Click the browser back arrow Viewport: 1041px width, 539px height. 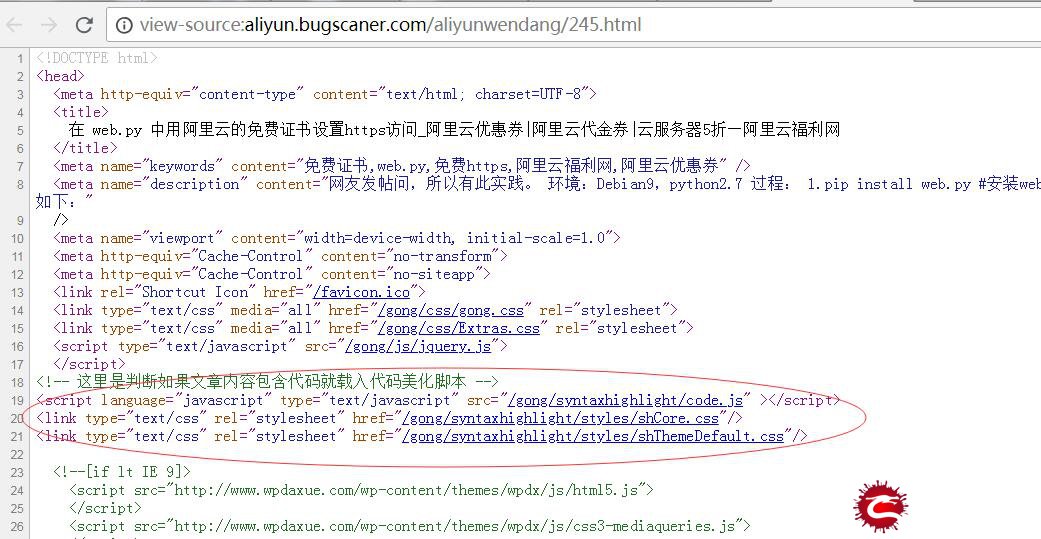click(14, 25)
